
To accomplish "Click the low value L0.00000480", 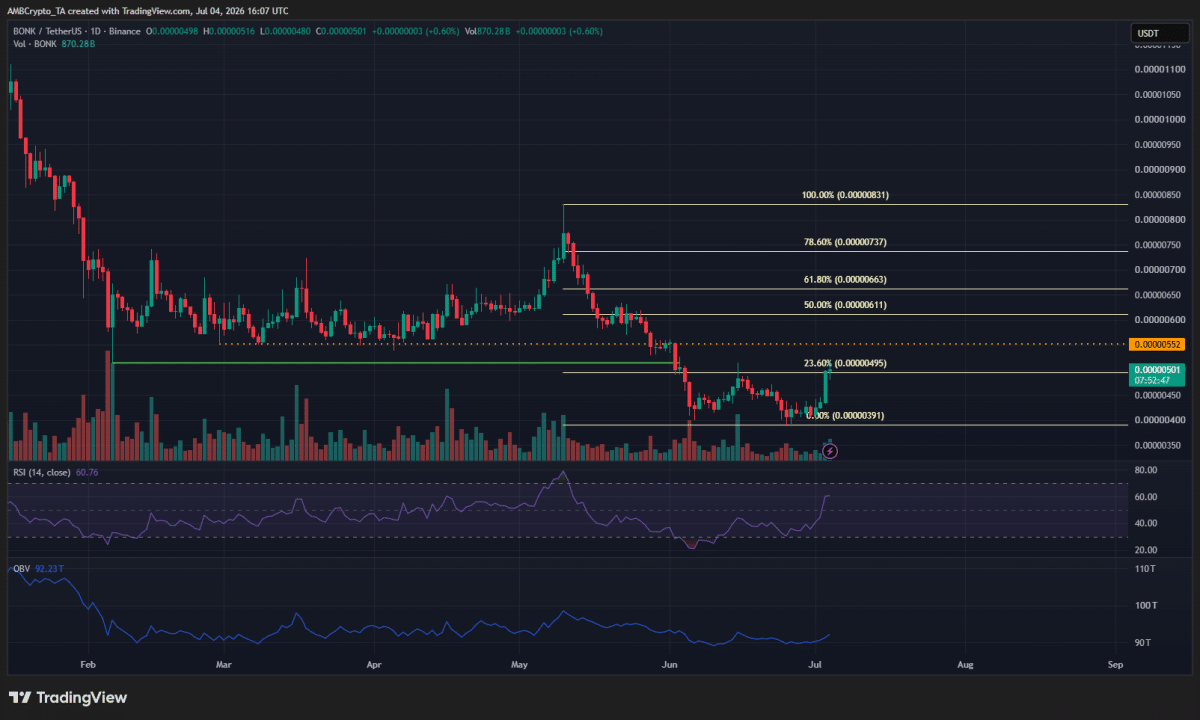I will click(x=286, y=31).
